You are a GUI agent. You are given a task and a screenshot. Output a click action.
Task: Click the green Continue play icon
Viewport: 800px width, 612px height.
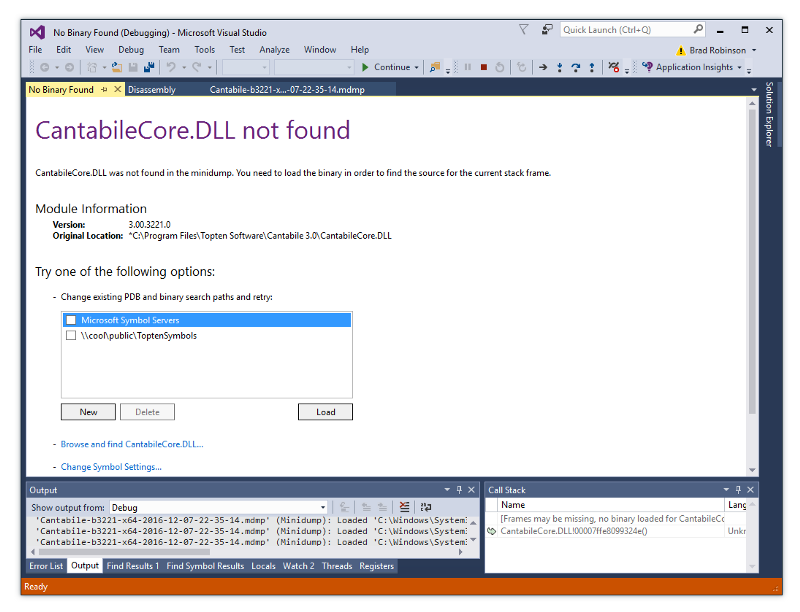pyautogui.click(x=365, y=67)
